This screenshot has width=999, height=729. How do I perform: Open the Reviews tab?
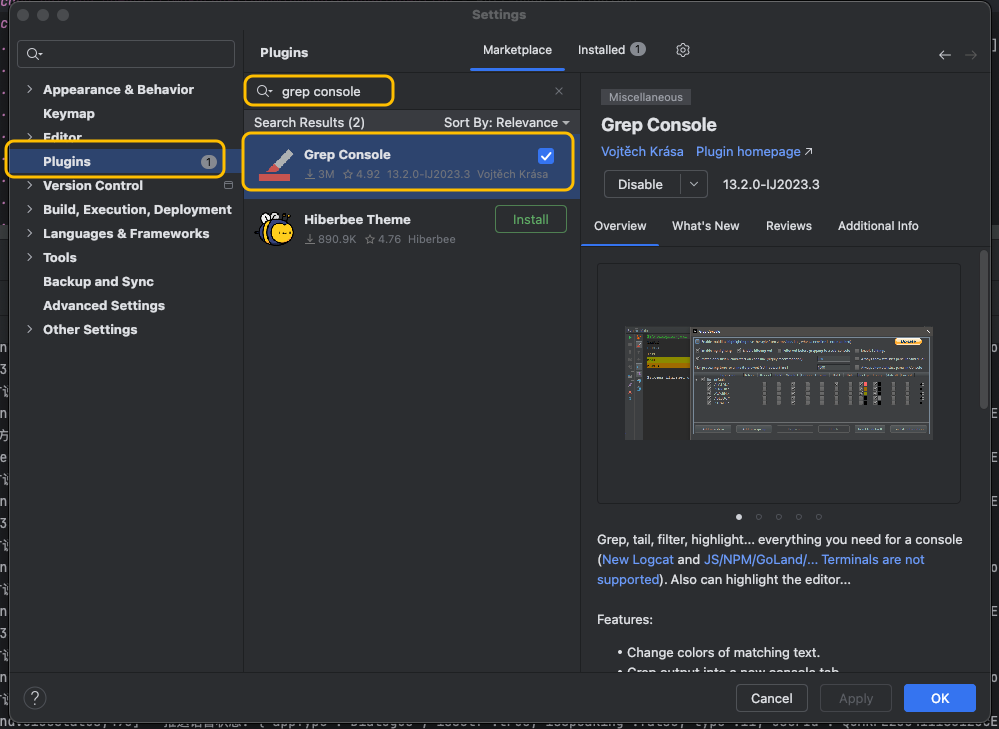click(789, 226)
